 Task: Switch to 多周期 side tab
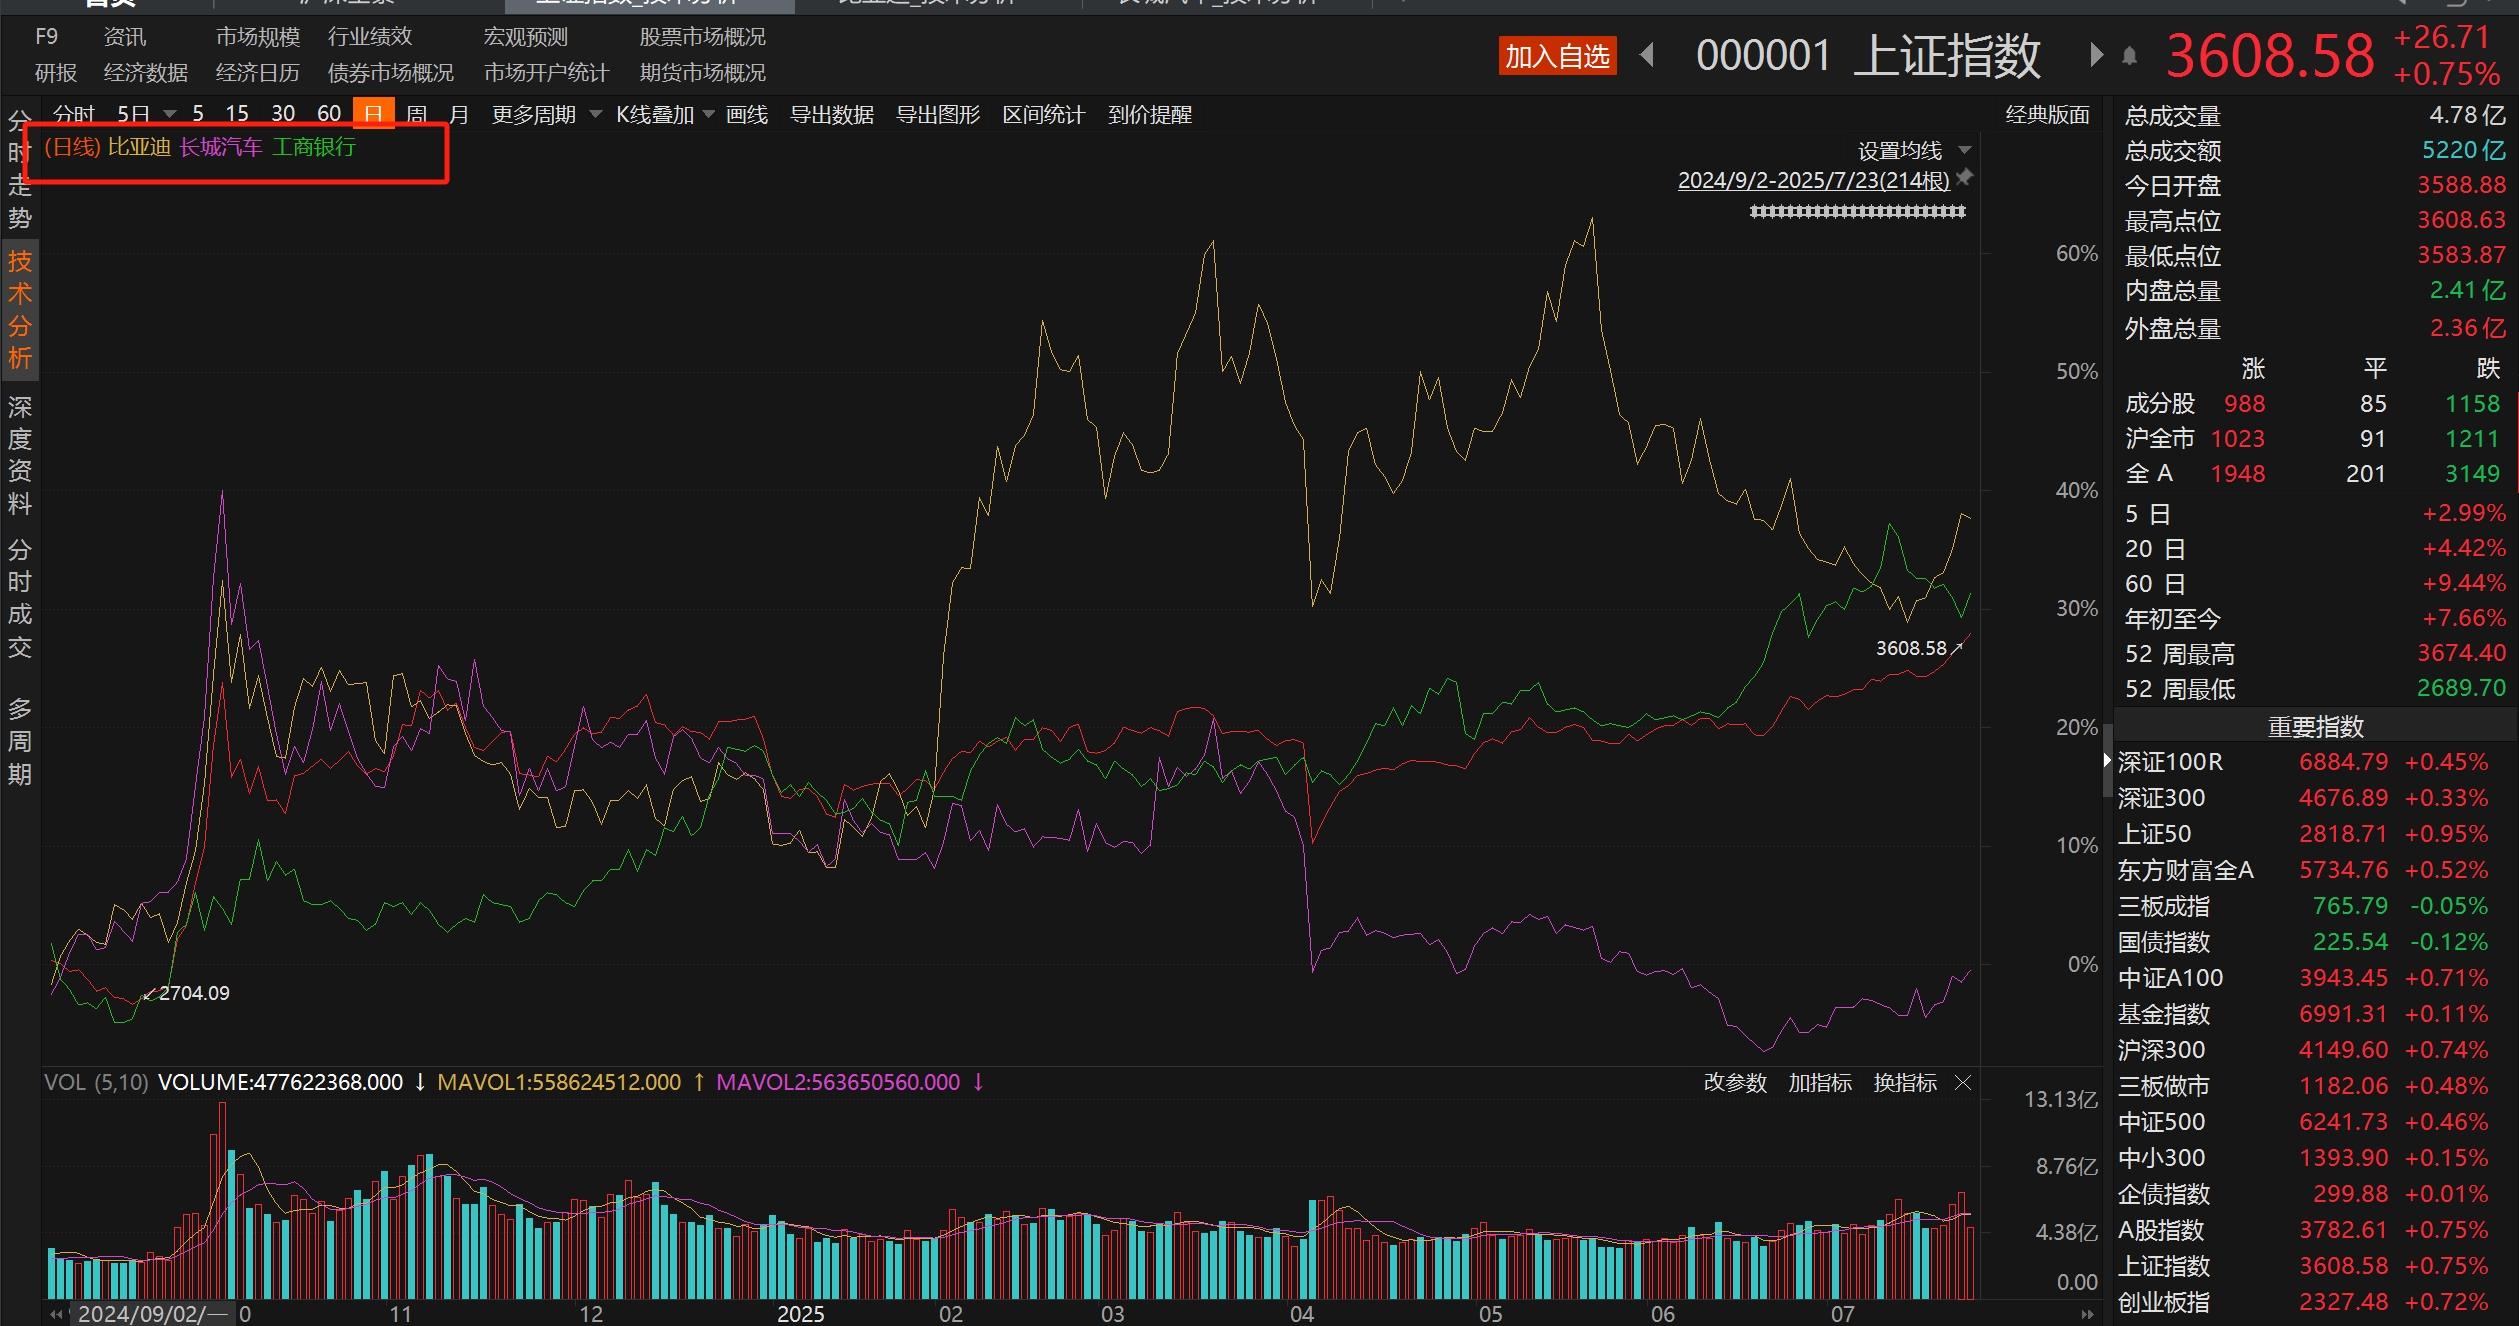point(20,742)
